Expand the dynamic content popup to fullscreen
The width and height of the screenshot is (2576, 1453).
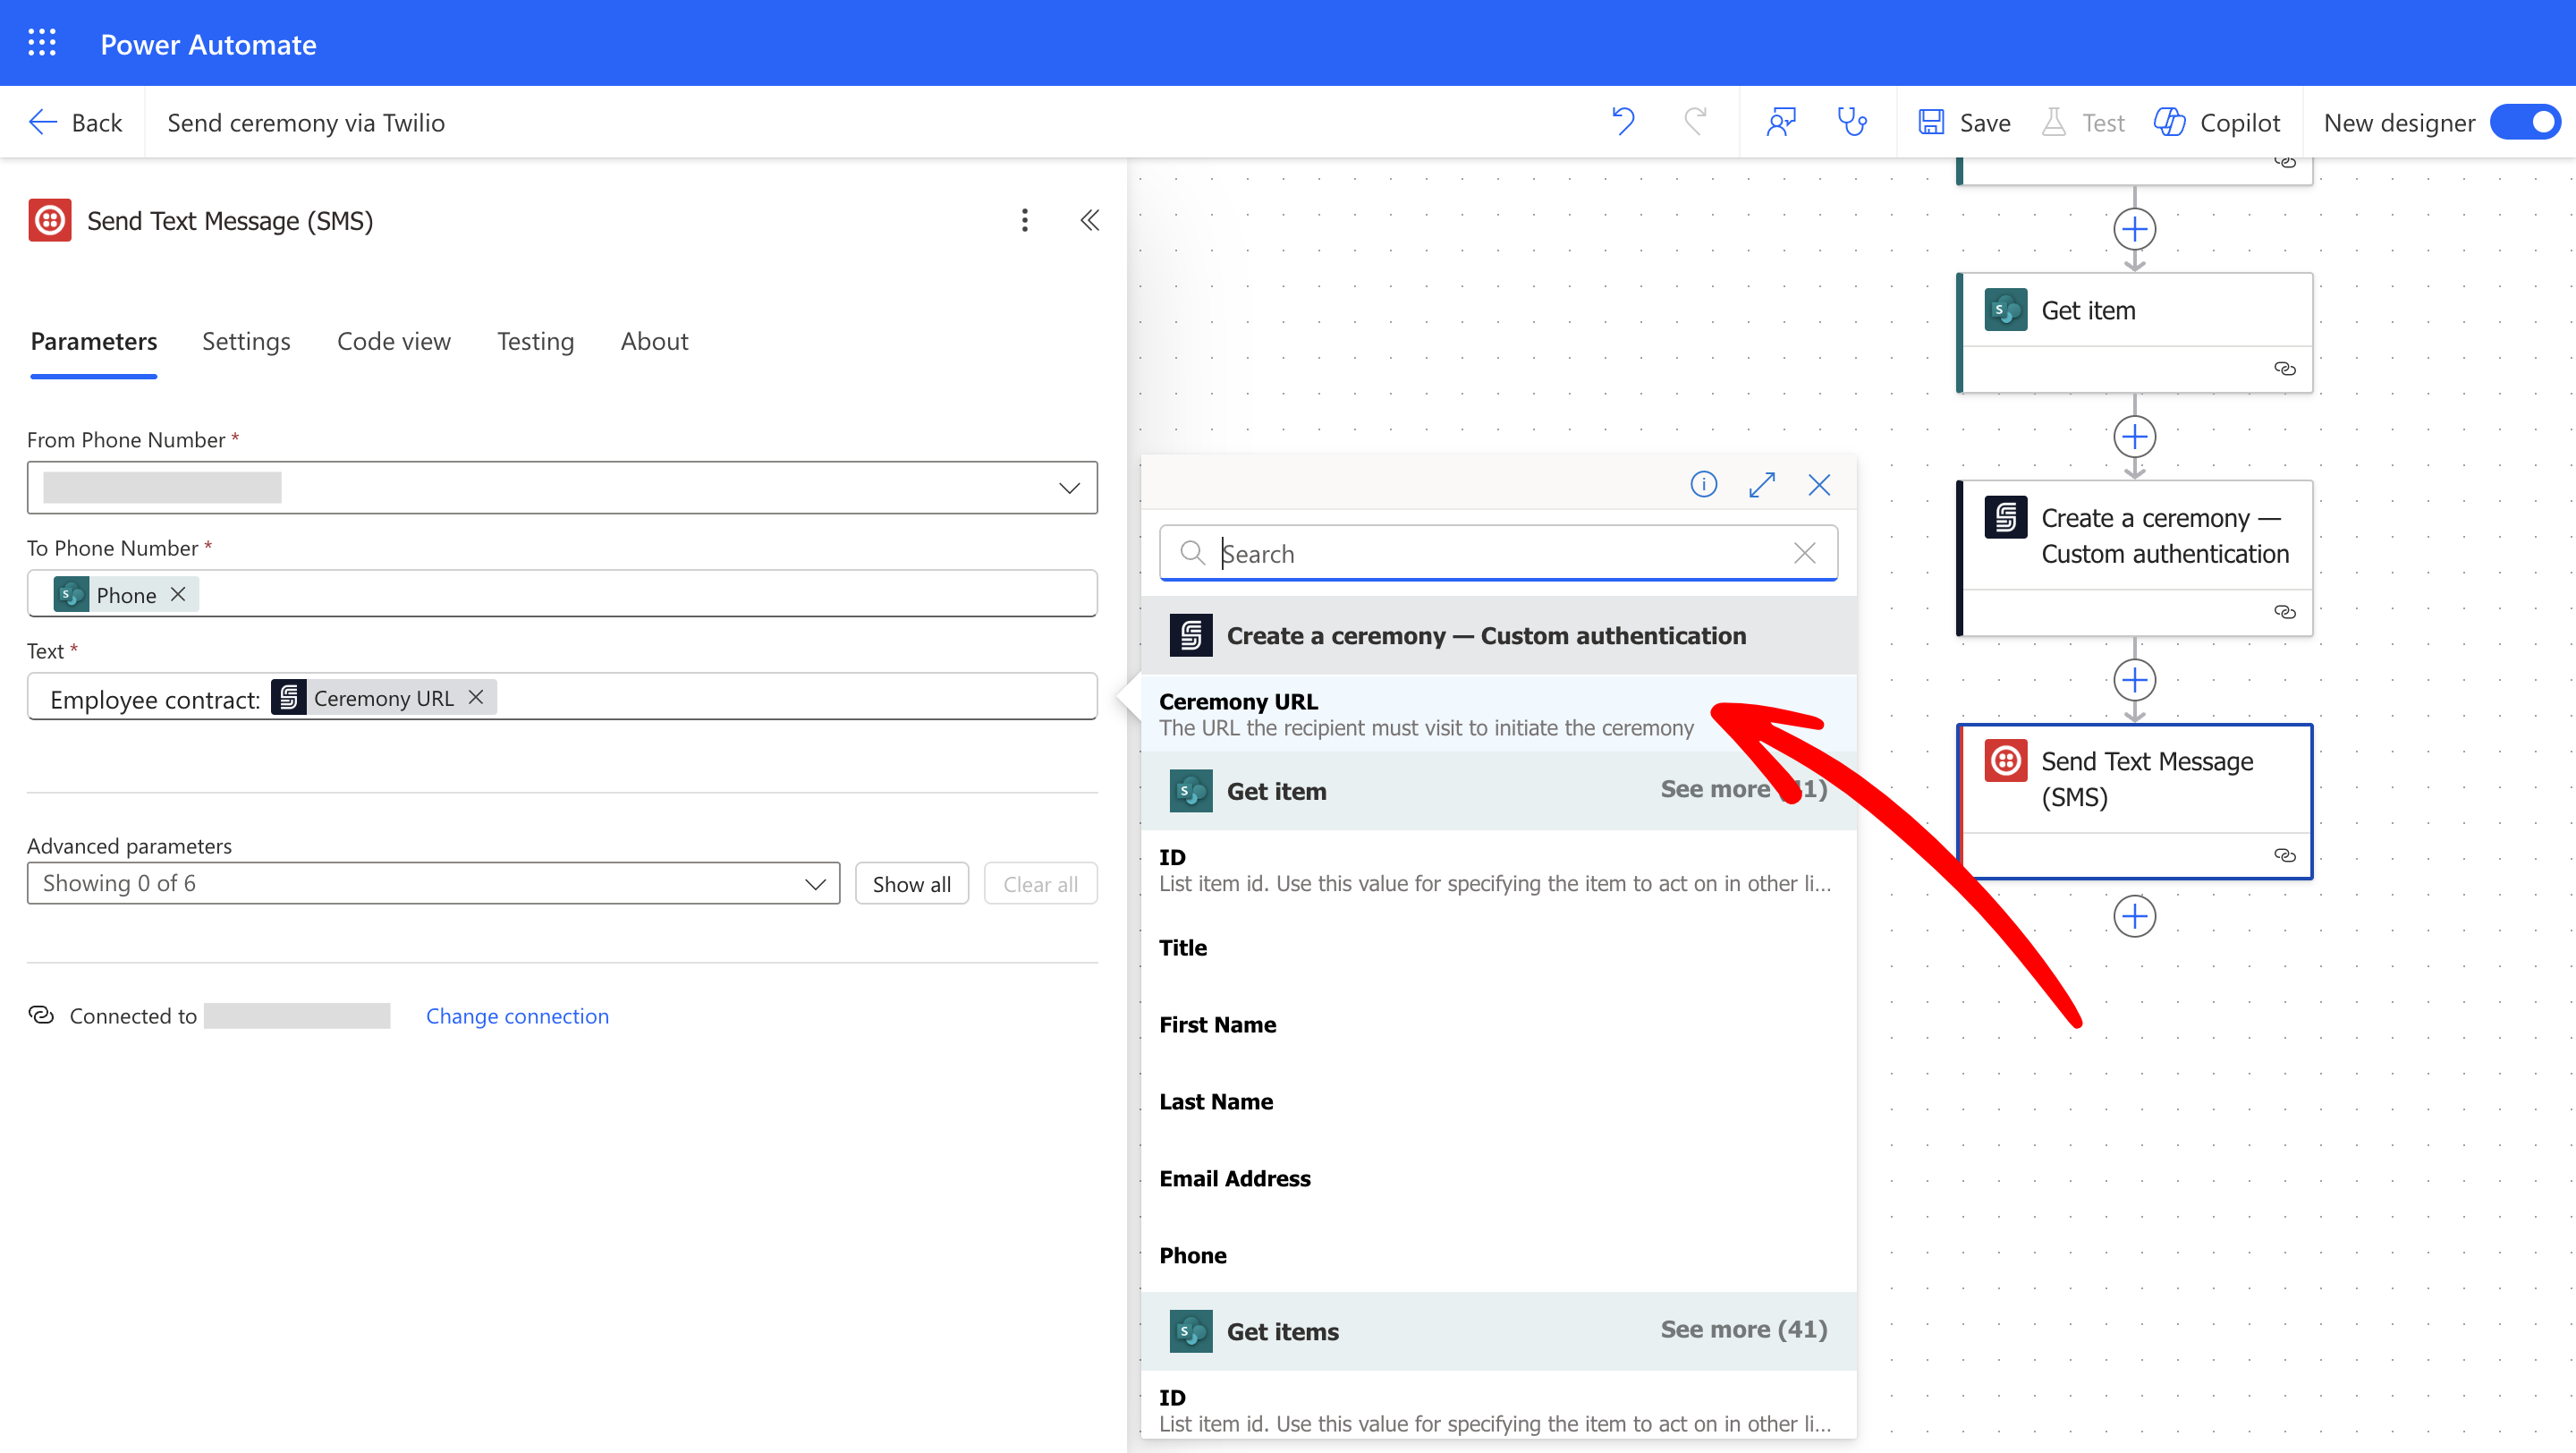click(x=1762, y=485)
